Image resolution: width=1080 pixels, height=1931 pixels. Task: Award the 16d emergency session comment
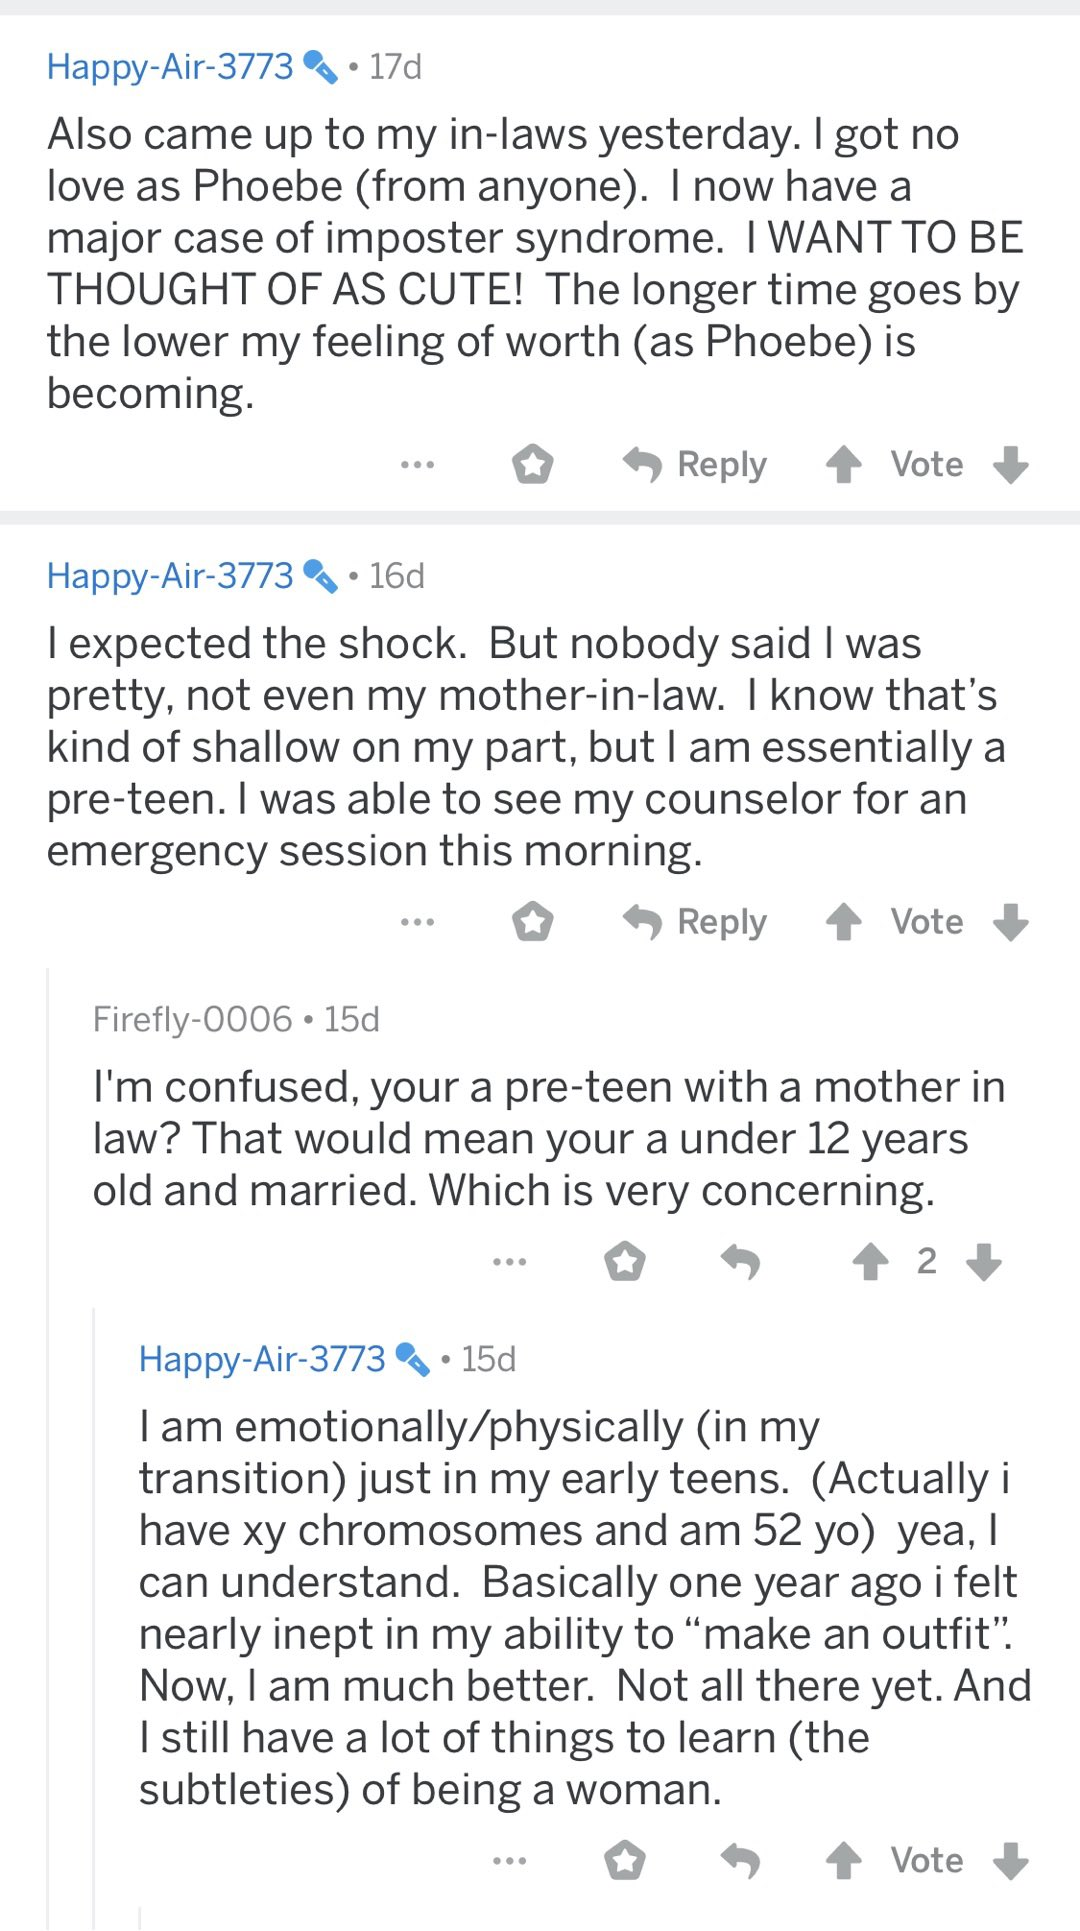533,922
